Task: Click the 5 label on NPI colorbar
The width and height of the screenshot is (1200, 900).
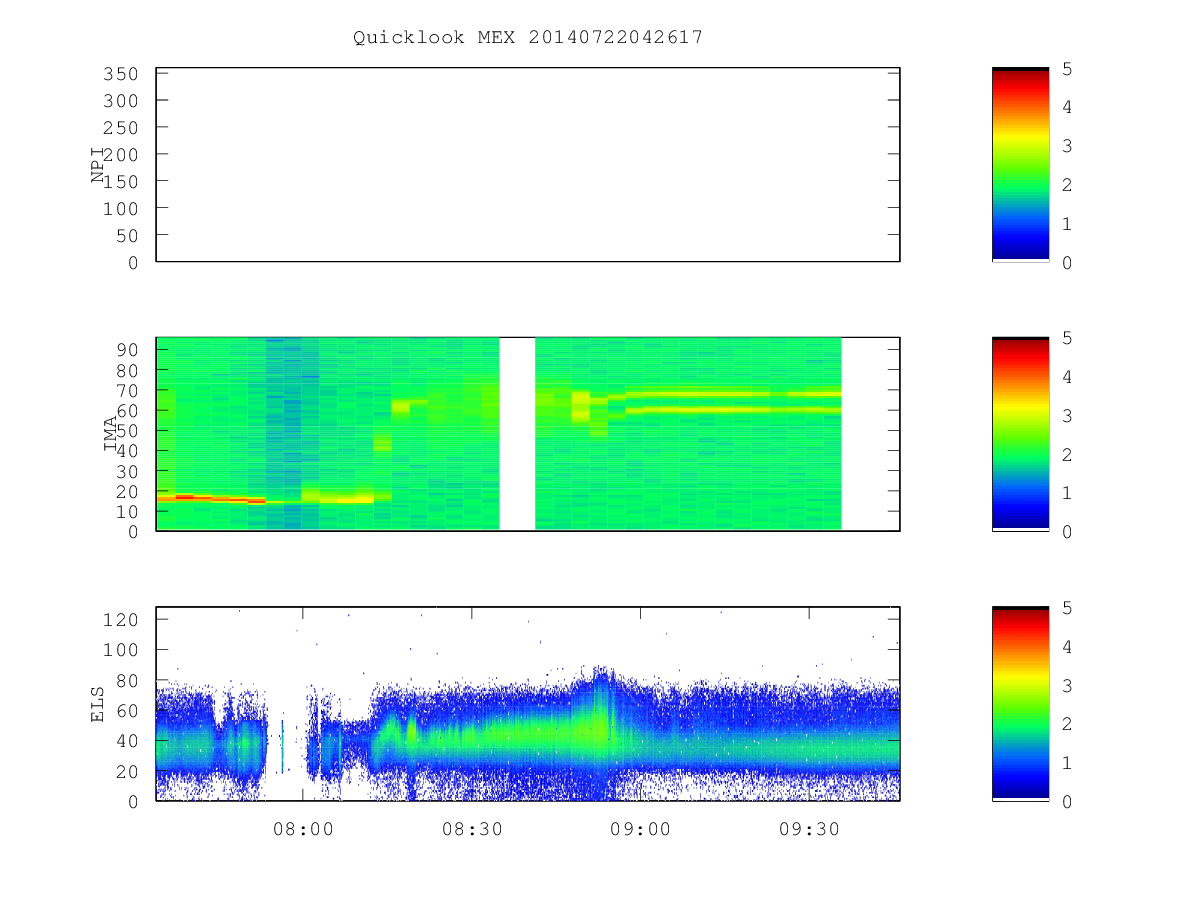Action: coord(1068,69)
